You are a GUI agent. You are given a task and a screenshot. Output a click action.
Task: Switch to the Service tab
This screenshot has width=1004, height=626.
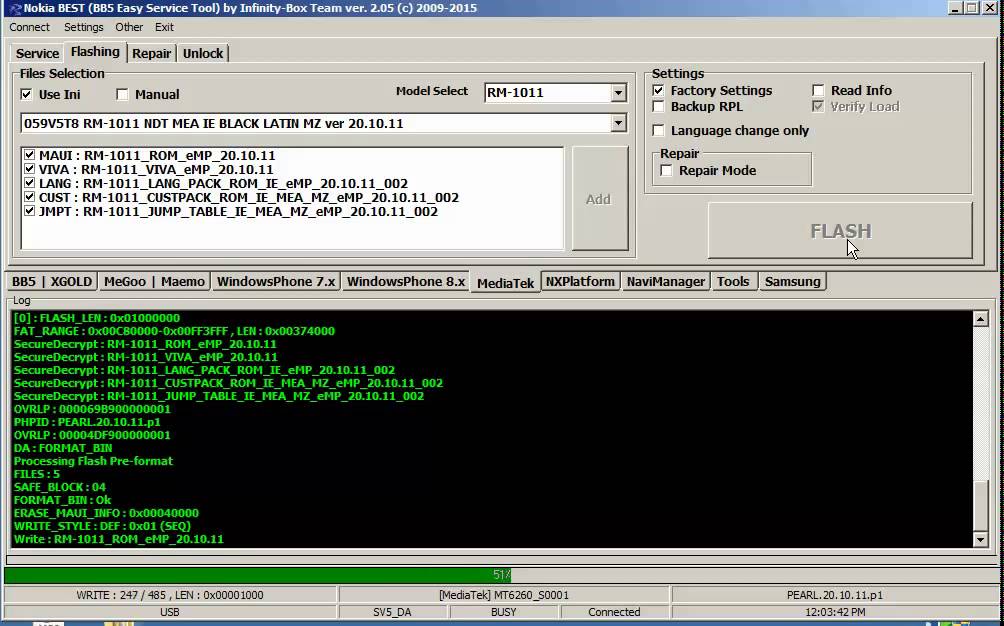(37, 53)
